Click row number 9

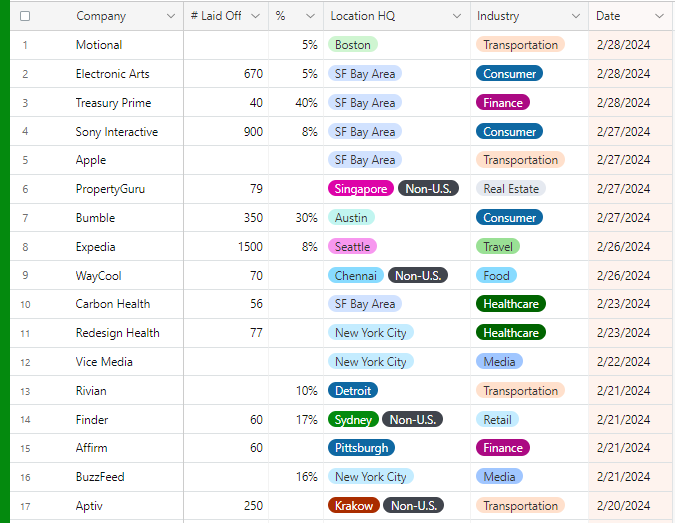25,275
